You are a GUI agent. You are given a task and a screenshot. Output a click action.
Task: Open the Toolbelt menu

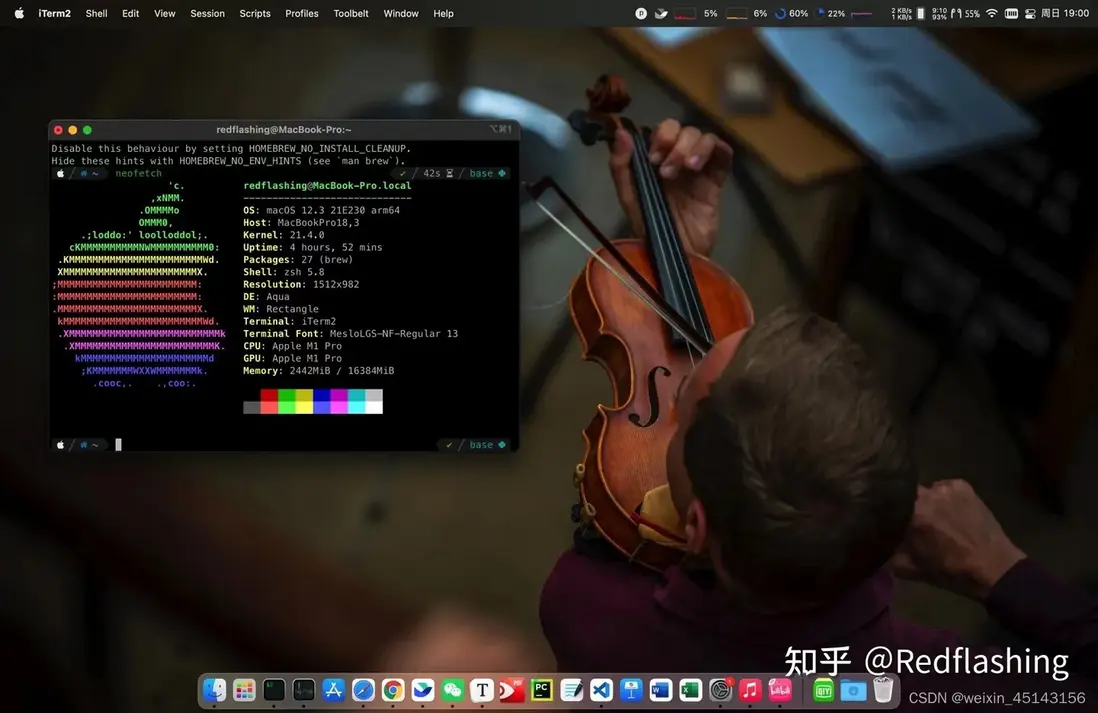tap(351, 13)
